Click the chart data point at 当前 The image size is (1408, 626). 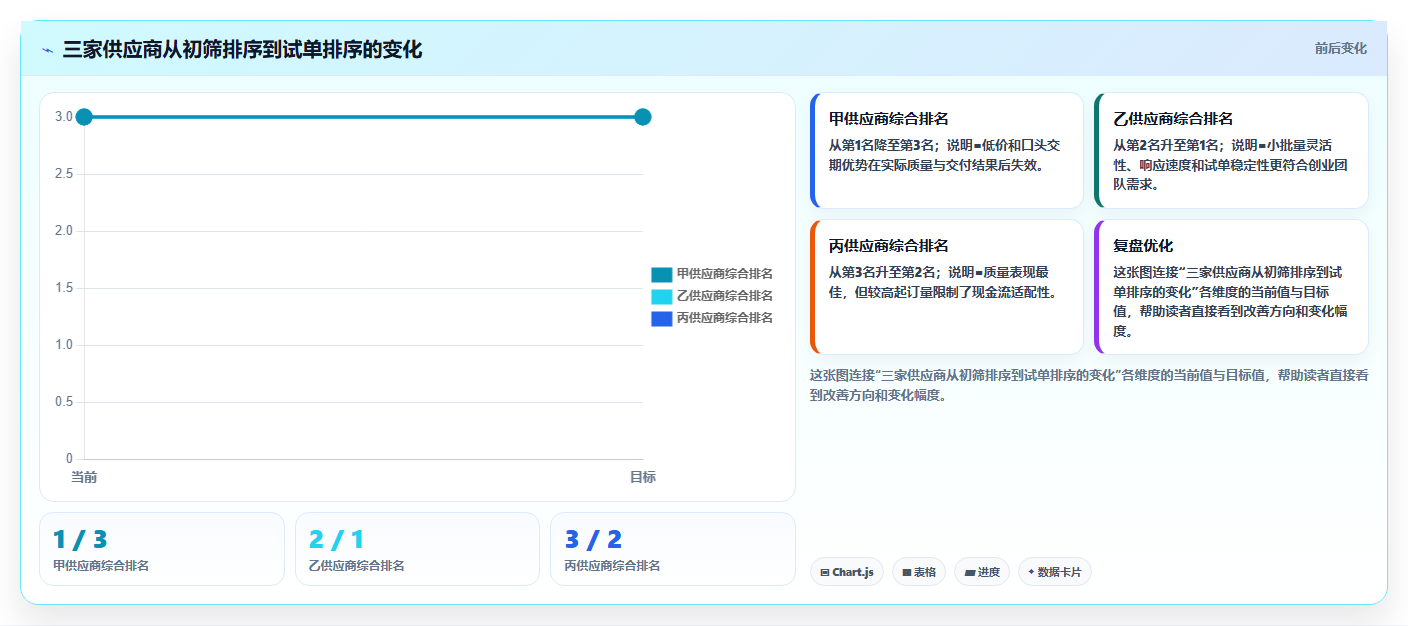point(84,117)
